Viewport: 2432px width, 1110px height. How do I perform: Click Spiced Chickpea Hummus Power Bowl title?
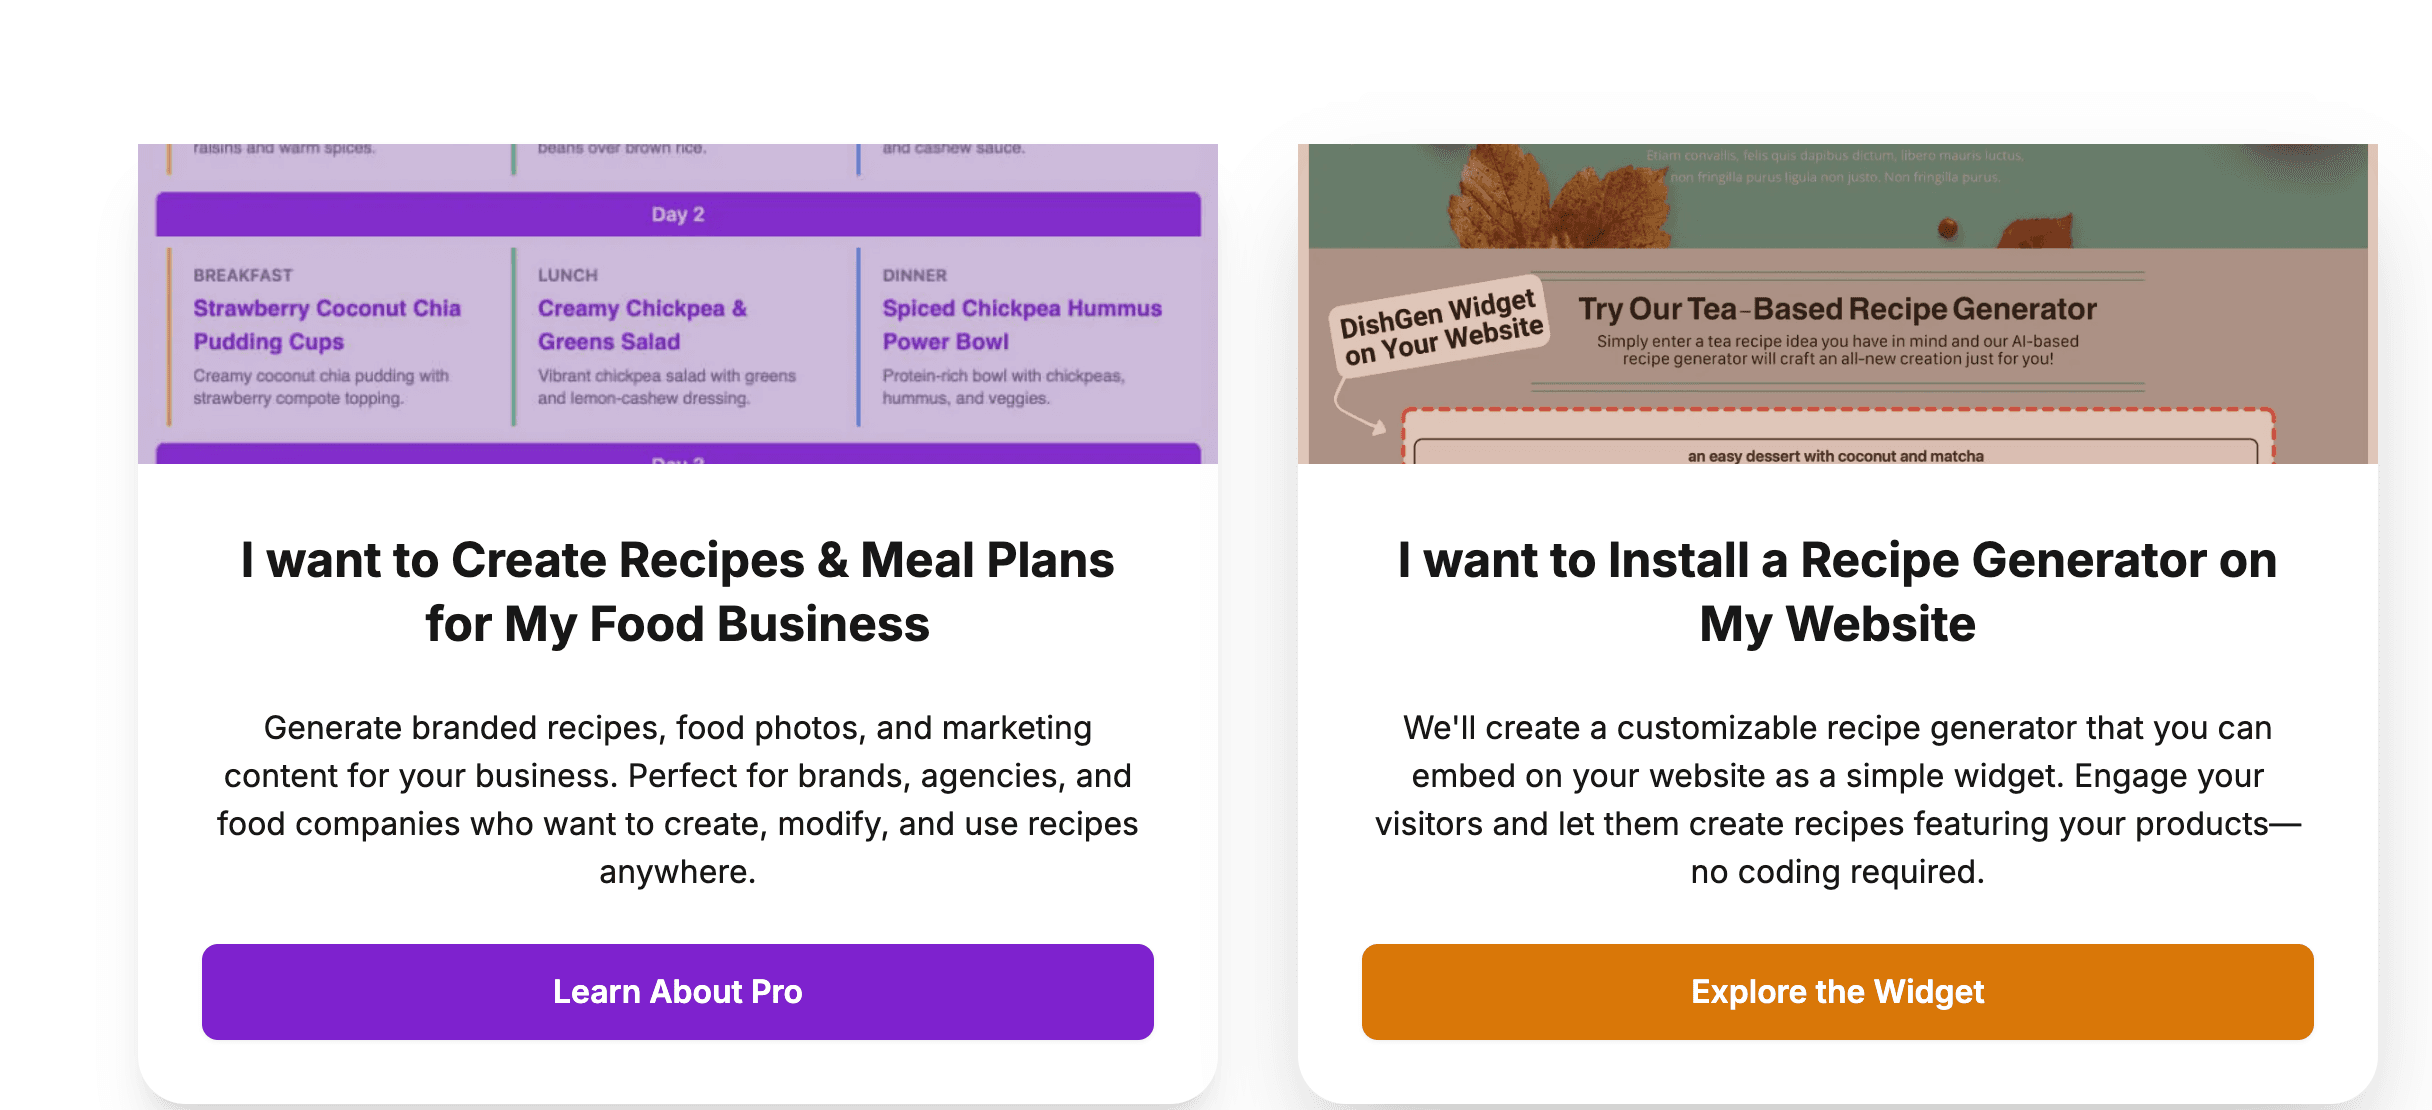click(1022, 325)
